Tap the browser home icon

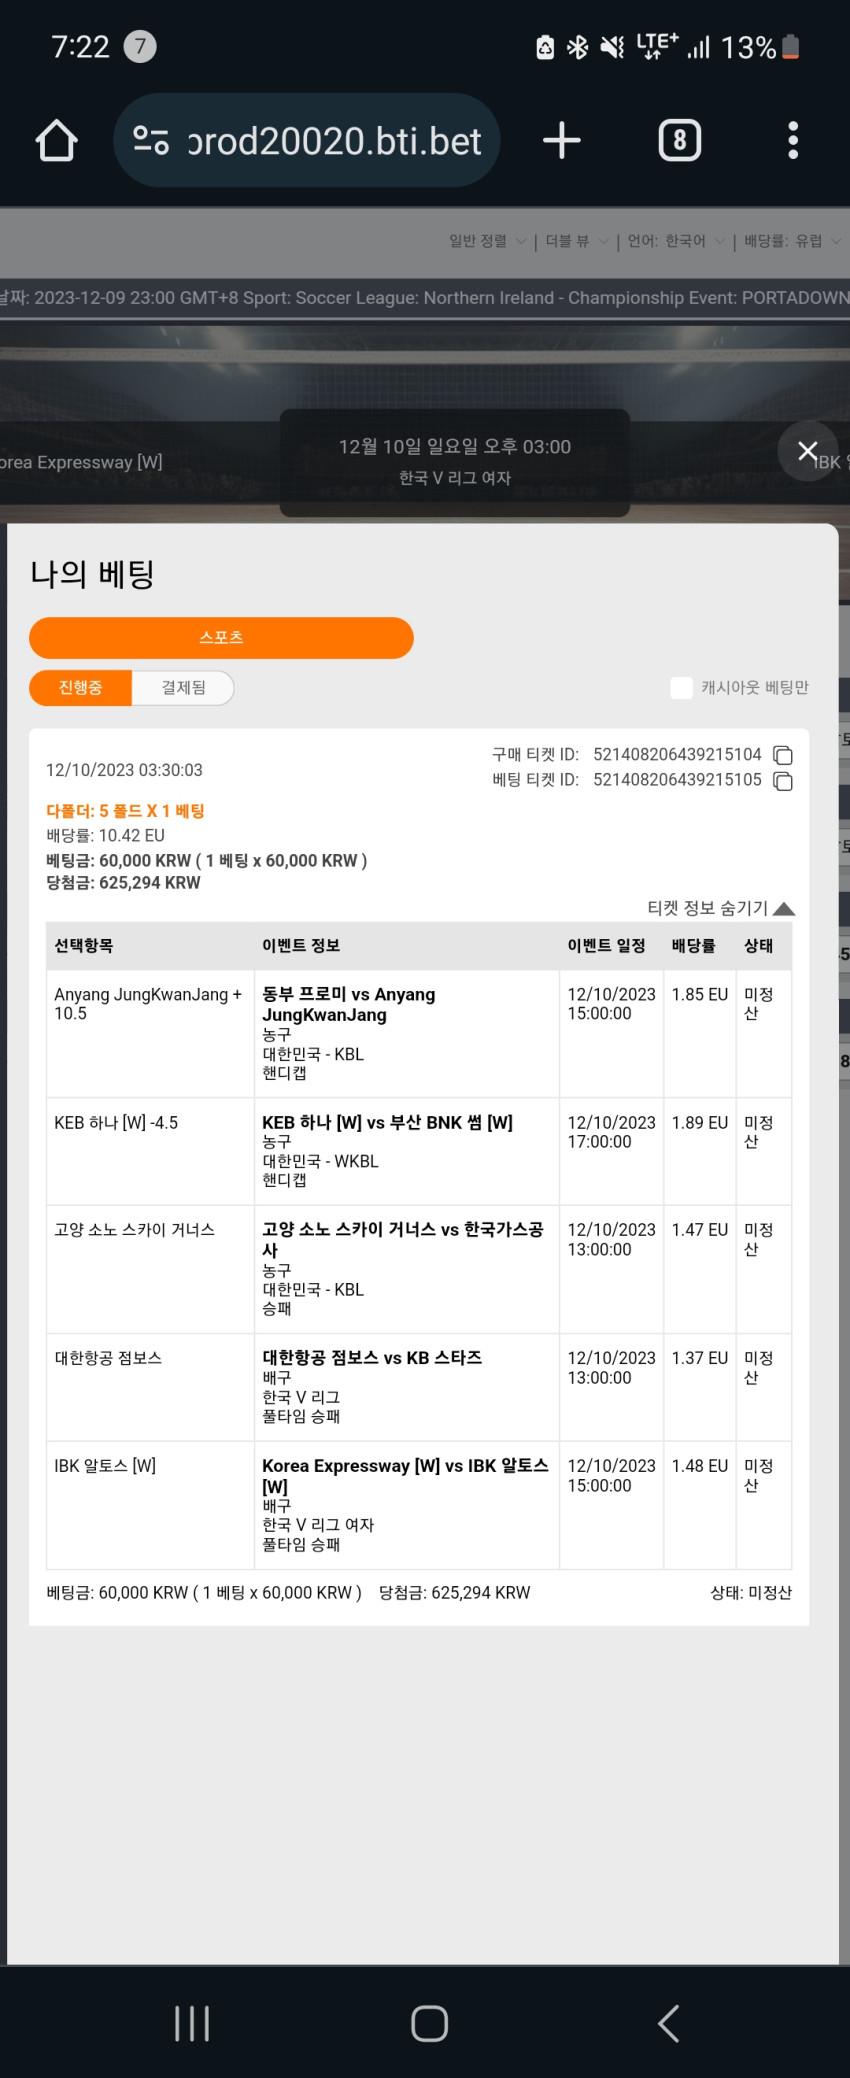[57, 141]
